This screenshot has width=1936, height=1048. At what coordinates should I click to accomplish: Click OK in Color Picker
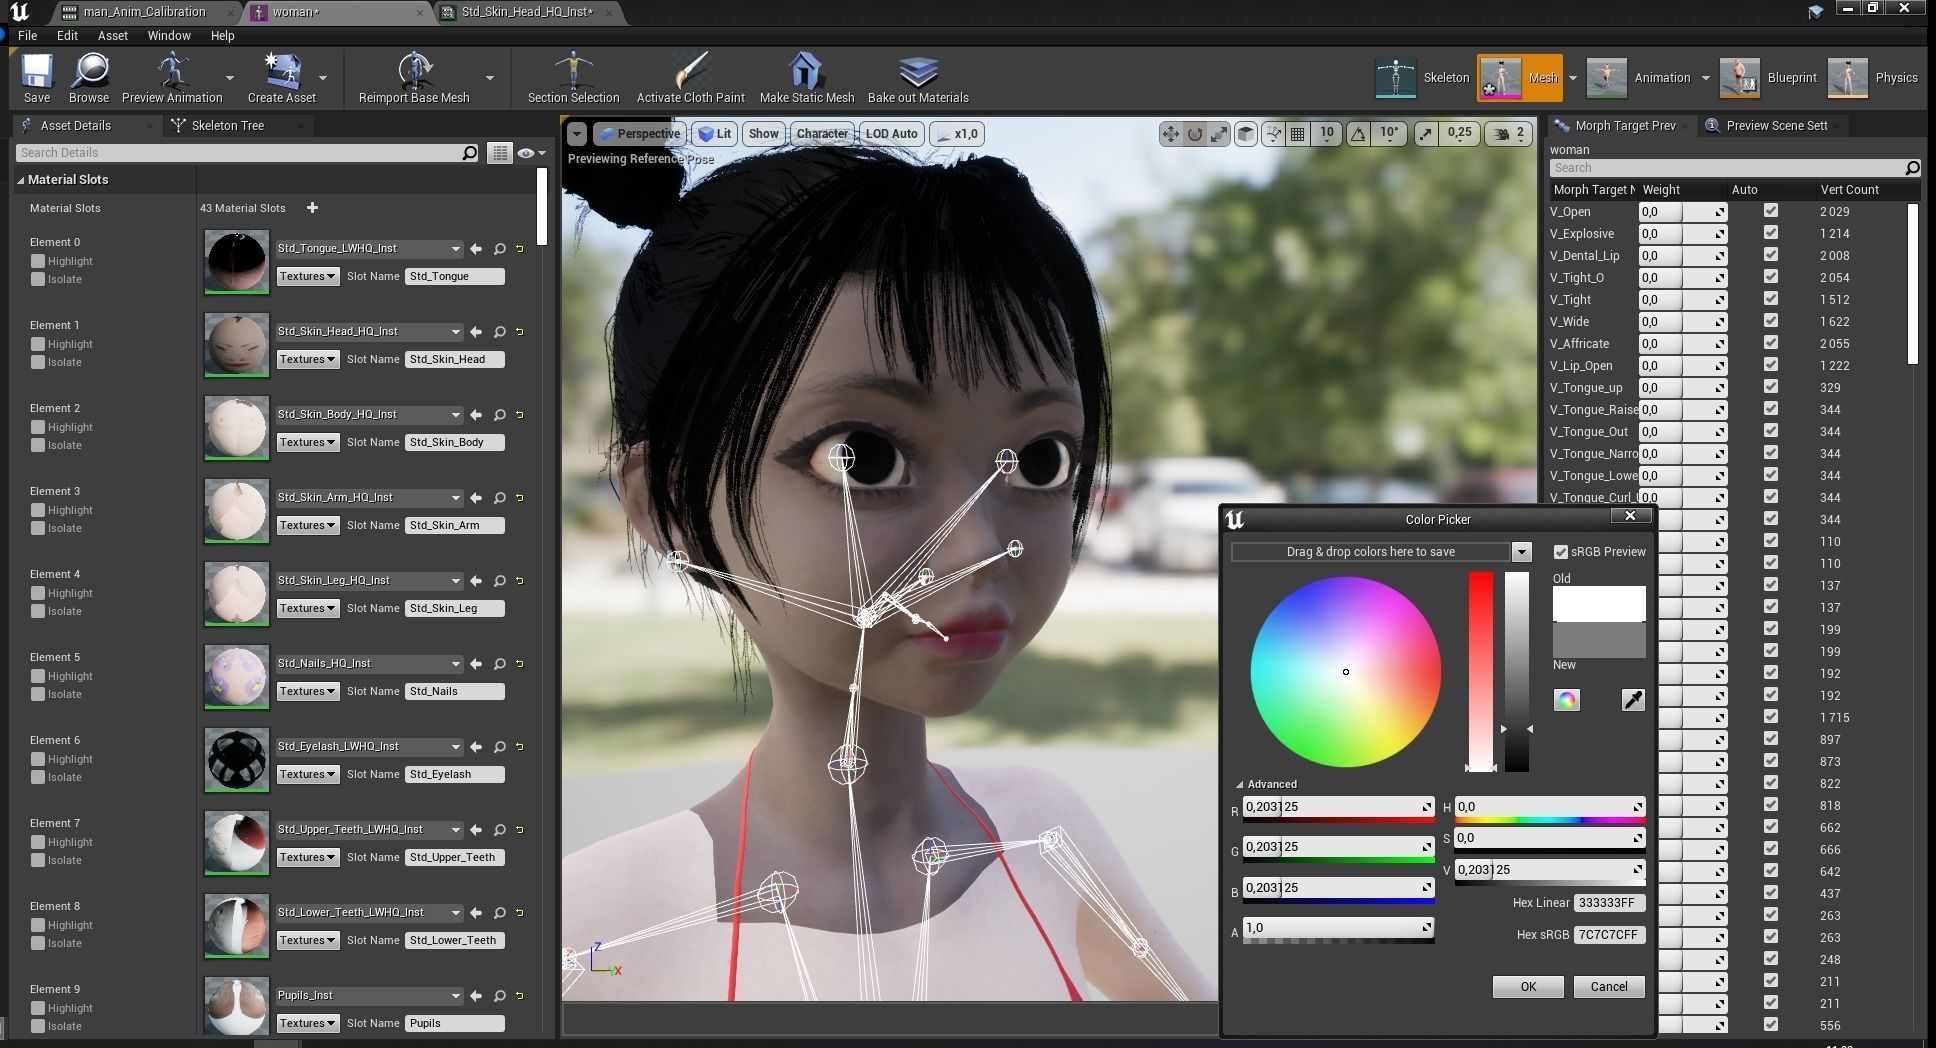pos(1528,987)
